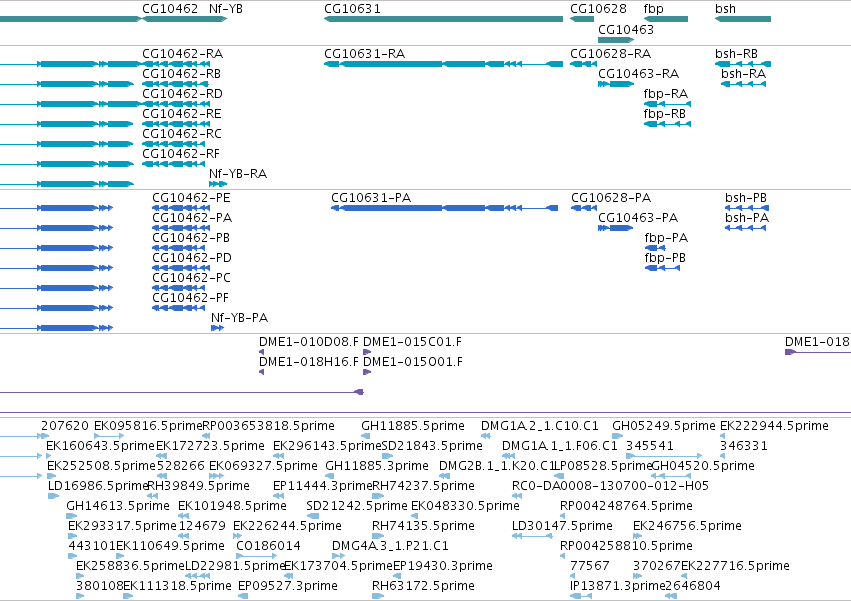Open protein CG10462-PB label
This screenshot has height=601, width=851.
(x=191, y=238)
